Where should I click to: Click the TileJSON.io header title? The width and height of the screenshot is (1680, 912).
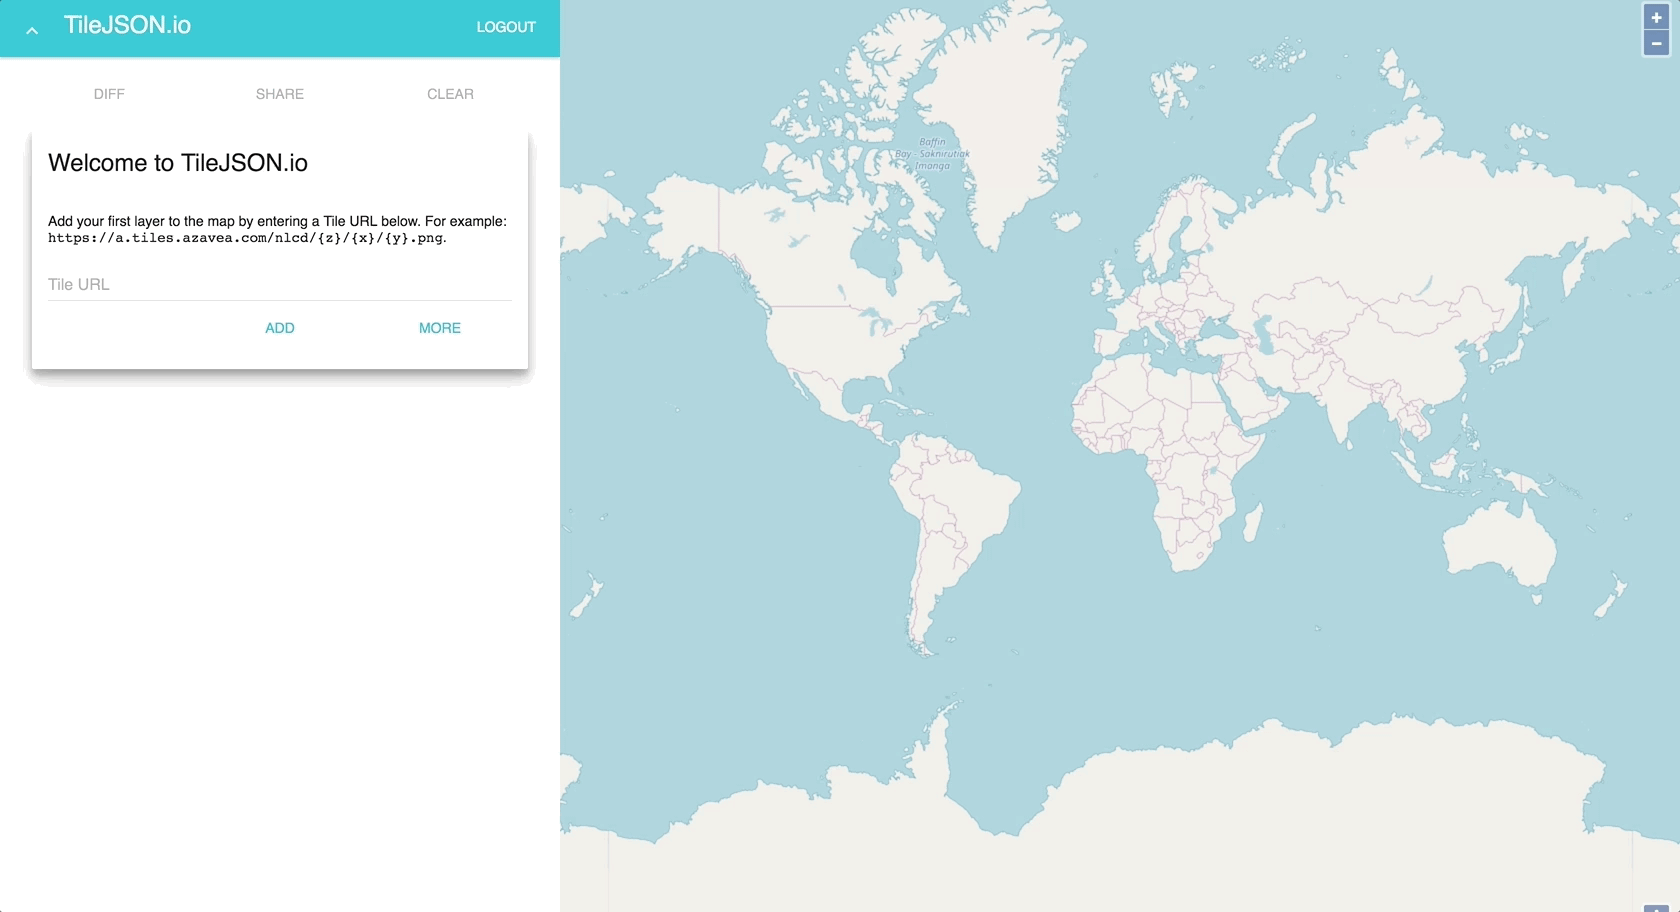click(x=127, y=26)
